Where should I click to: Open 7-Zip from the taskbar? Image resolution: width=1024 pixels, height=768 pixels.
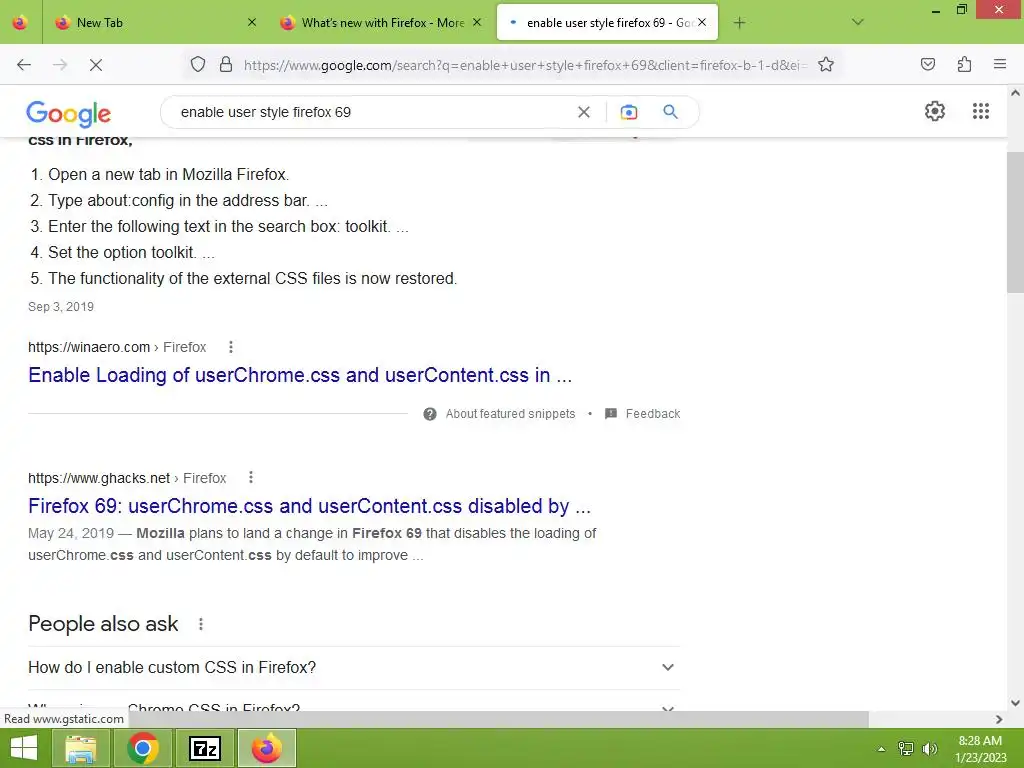tap(204, 748)
